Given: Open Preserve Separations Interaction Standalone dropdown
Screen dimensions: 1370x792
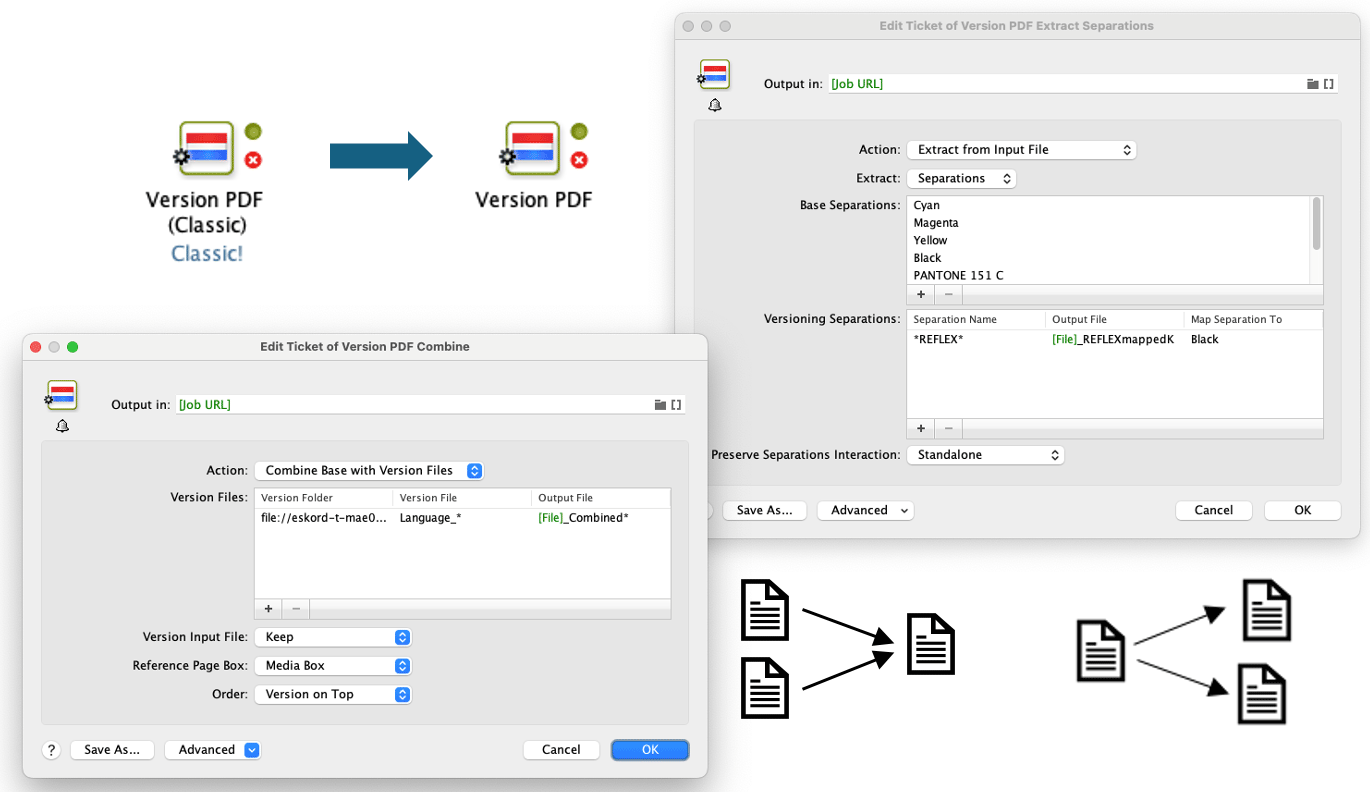Looking at the screenshot, I should (x=984, y=455).
